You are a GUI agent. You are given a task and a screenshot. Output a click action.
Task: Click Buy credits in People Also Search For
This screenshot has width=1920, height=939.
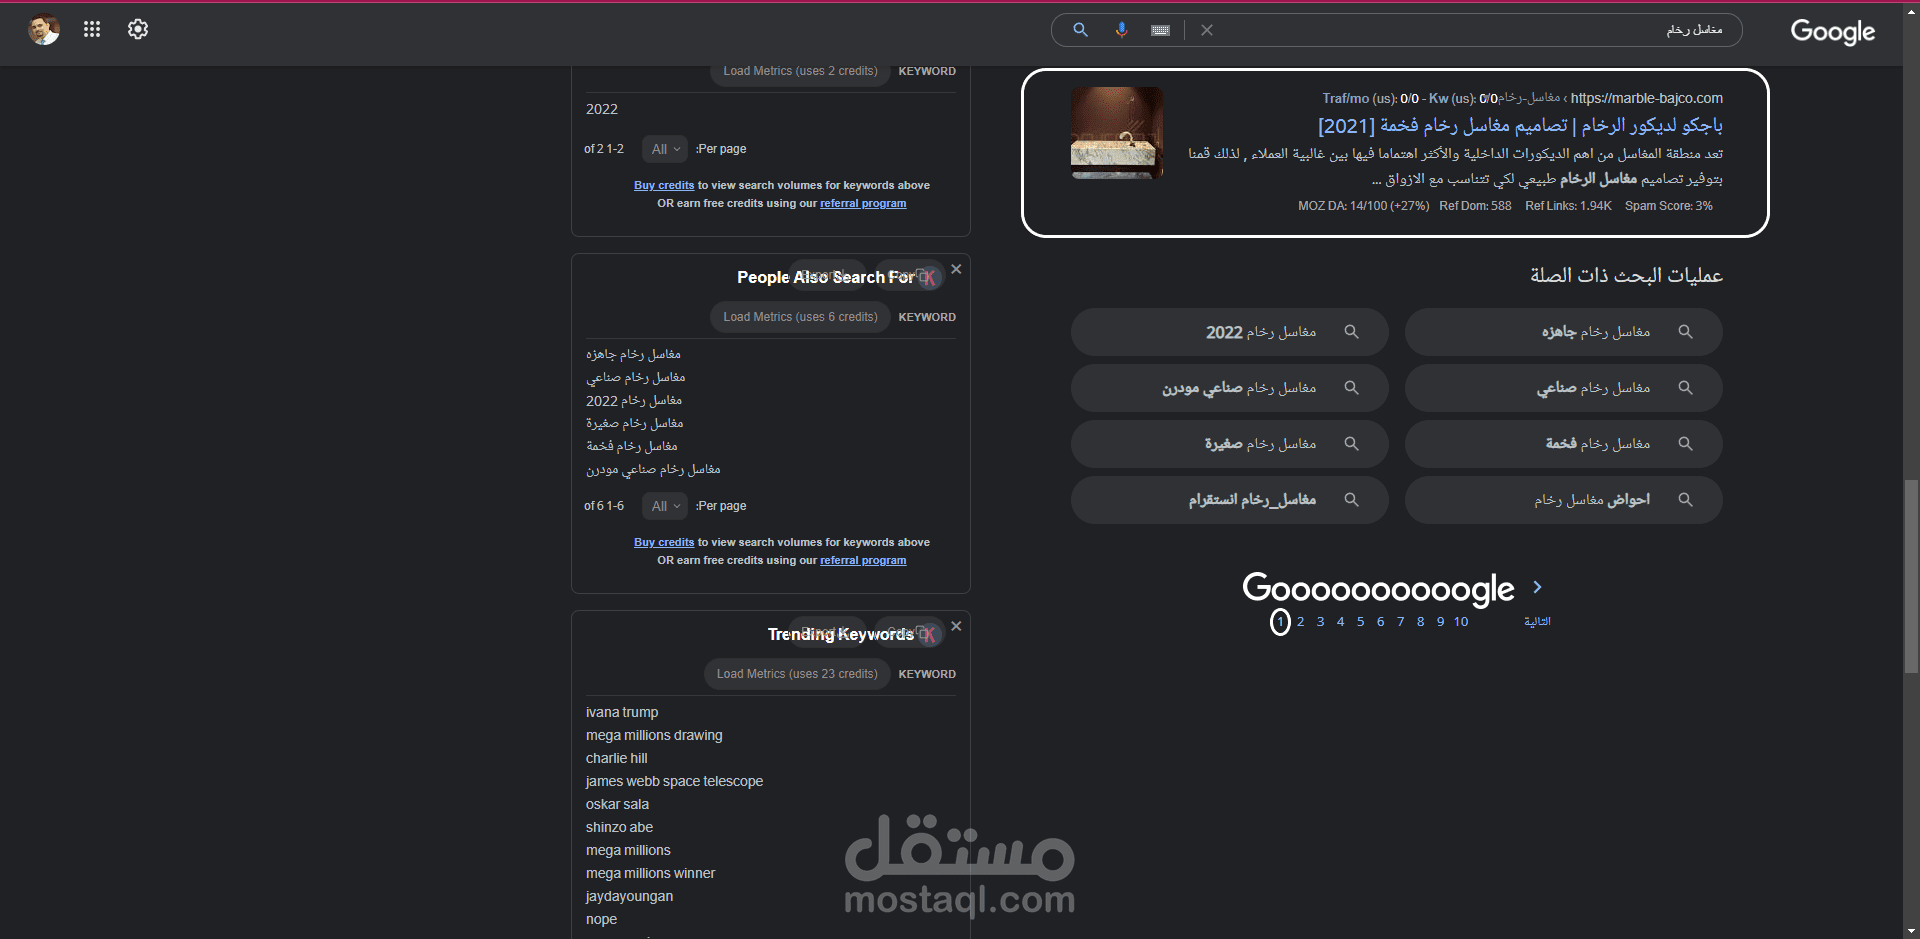coord(664,542)
